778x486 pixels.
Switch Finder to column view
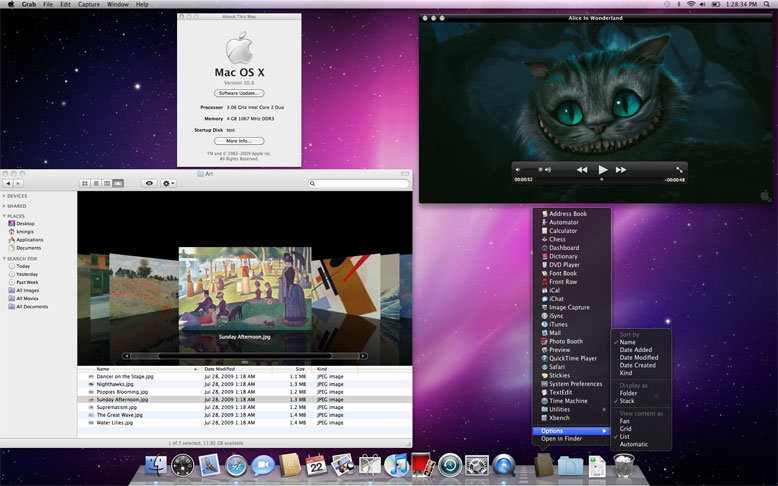tap(107, 184)
